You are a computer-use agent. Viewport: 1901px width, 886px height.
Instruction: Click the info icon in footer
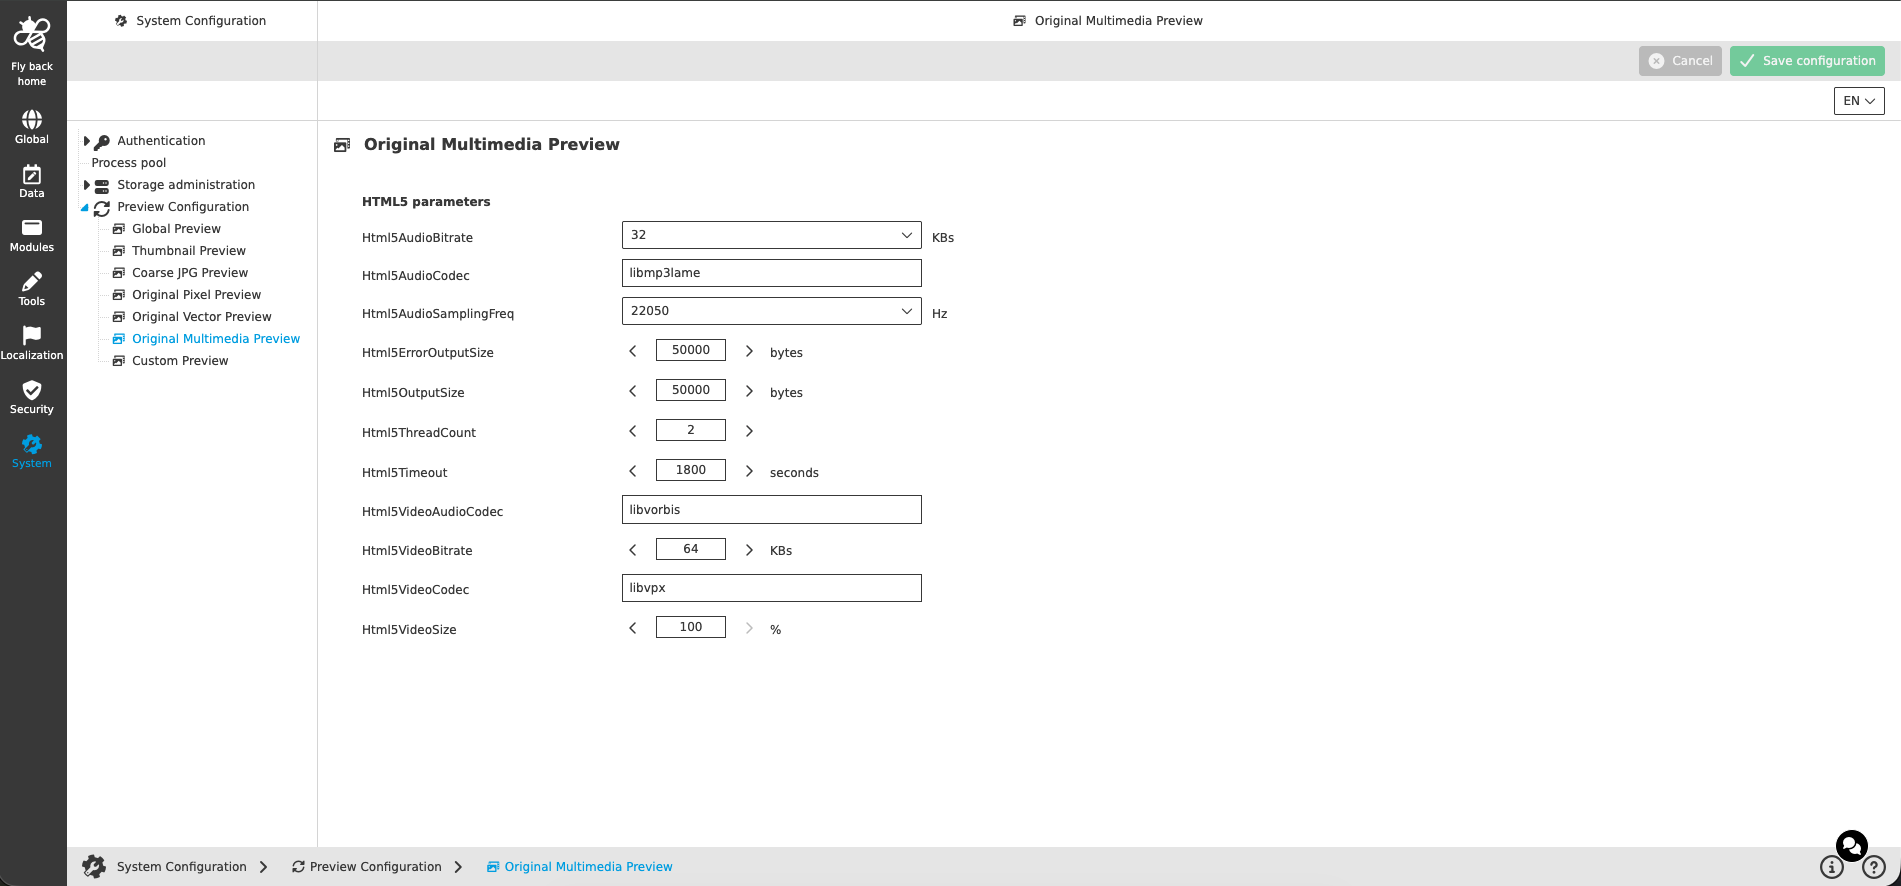coord(1831,867)
